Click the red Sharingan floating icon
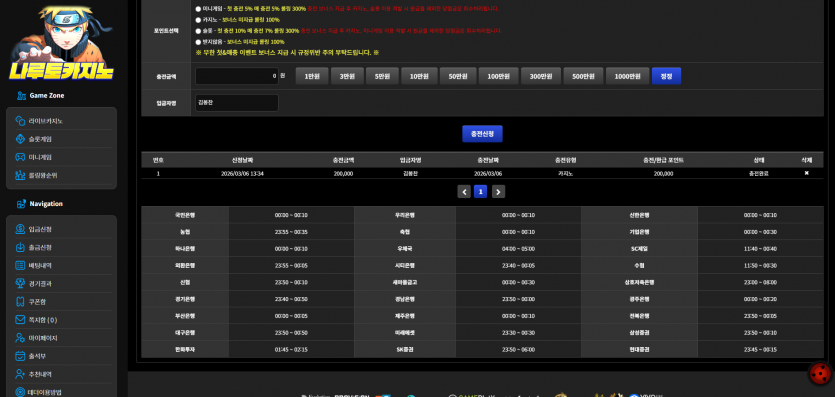 [820, 373]
